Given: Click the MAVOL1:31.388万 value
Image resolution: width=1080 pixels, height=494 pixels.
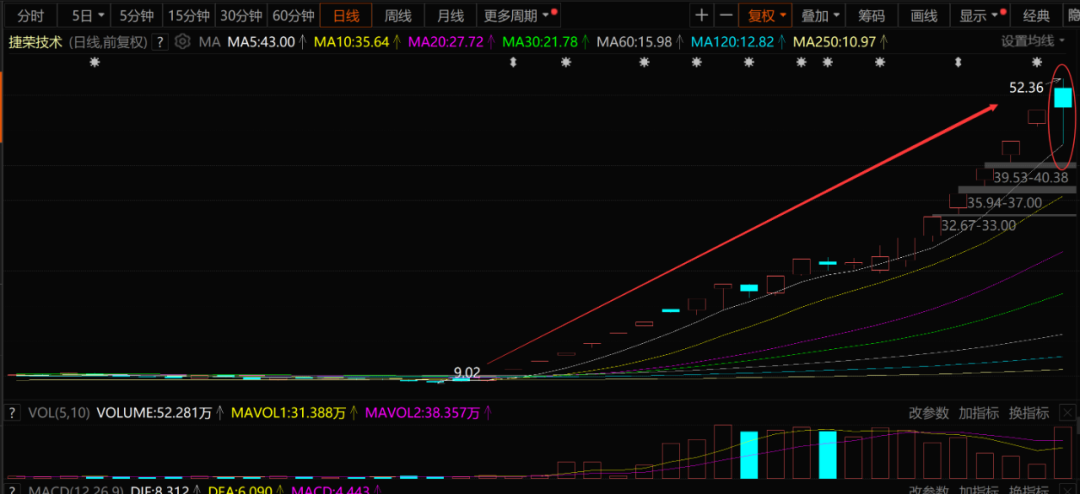Looking at the screenshot, I should pos(288,413).
